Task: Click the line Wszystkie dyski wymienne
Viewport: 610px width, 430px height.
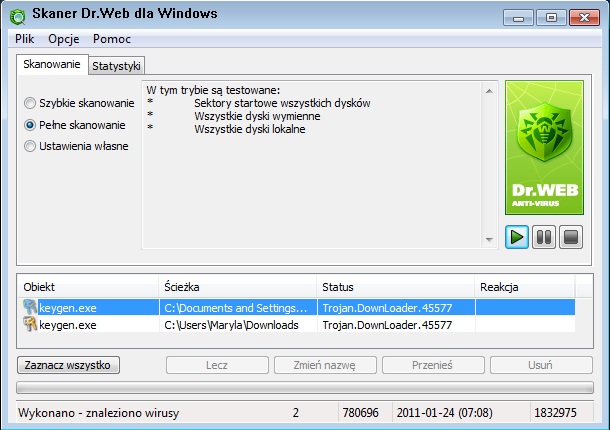Action: click(x=257, y=116)
